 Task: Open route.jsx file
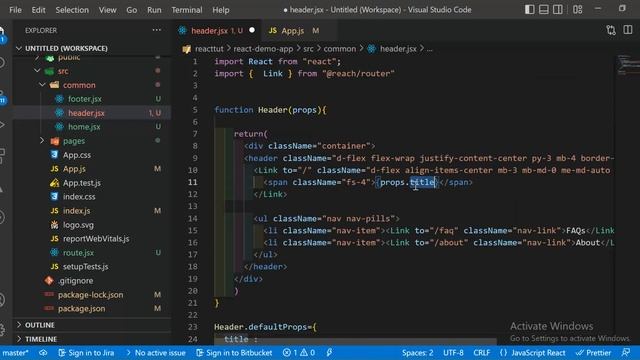pyautogui.click(x=92, y=253)
